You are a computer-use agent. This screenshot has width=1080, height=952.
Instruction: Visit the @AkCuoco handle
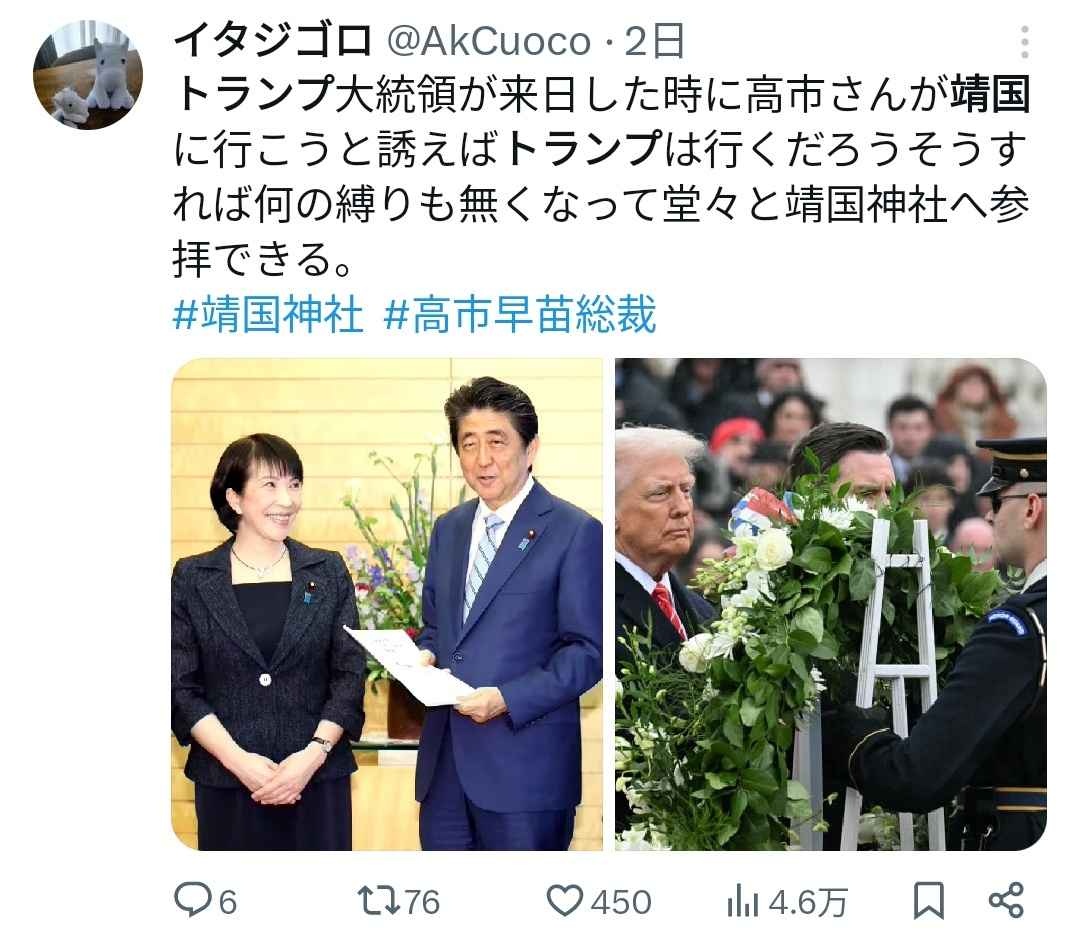(x=489, y=41)
